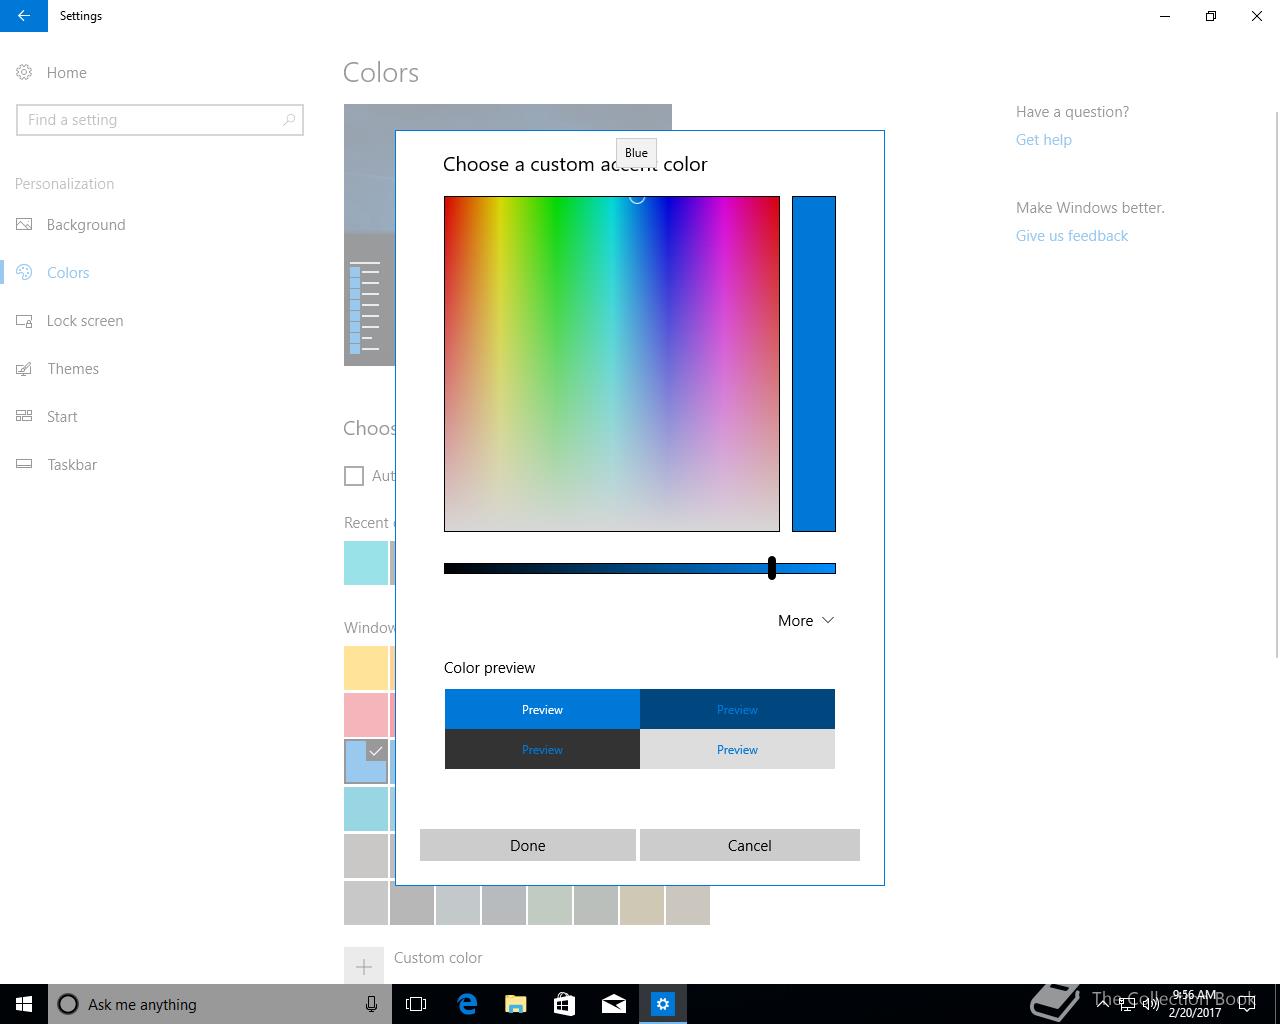
Task: Click the Settings gear on the taskbar
Action: [663, 1004]
